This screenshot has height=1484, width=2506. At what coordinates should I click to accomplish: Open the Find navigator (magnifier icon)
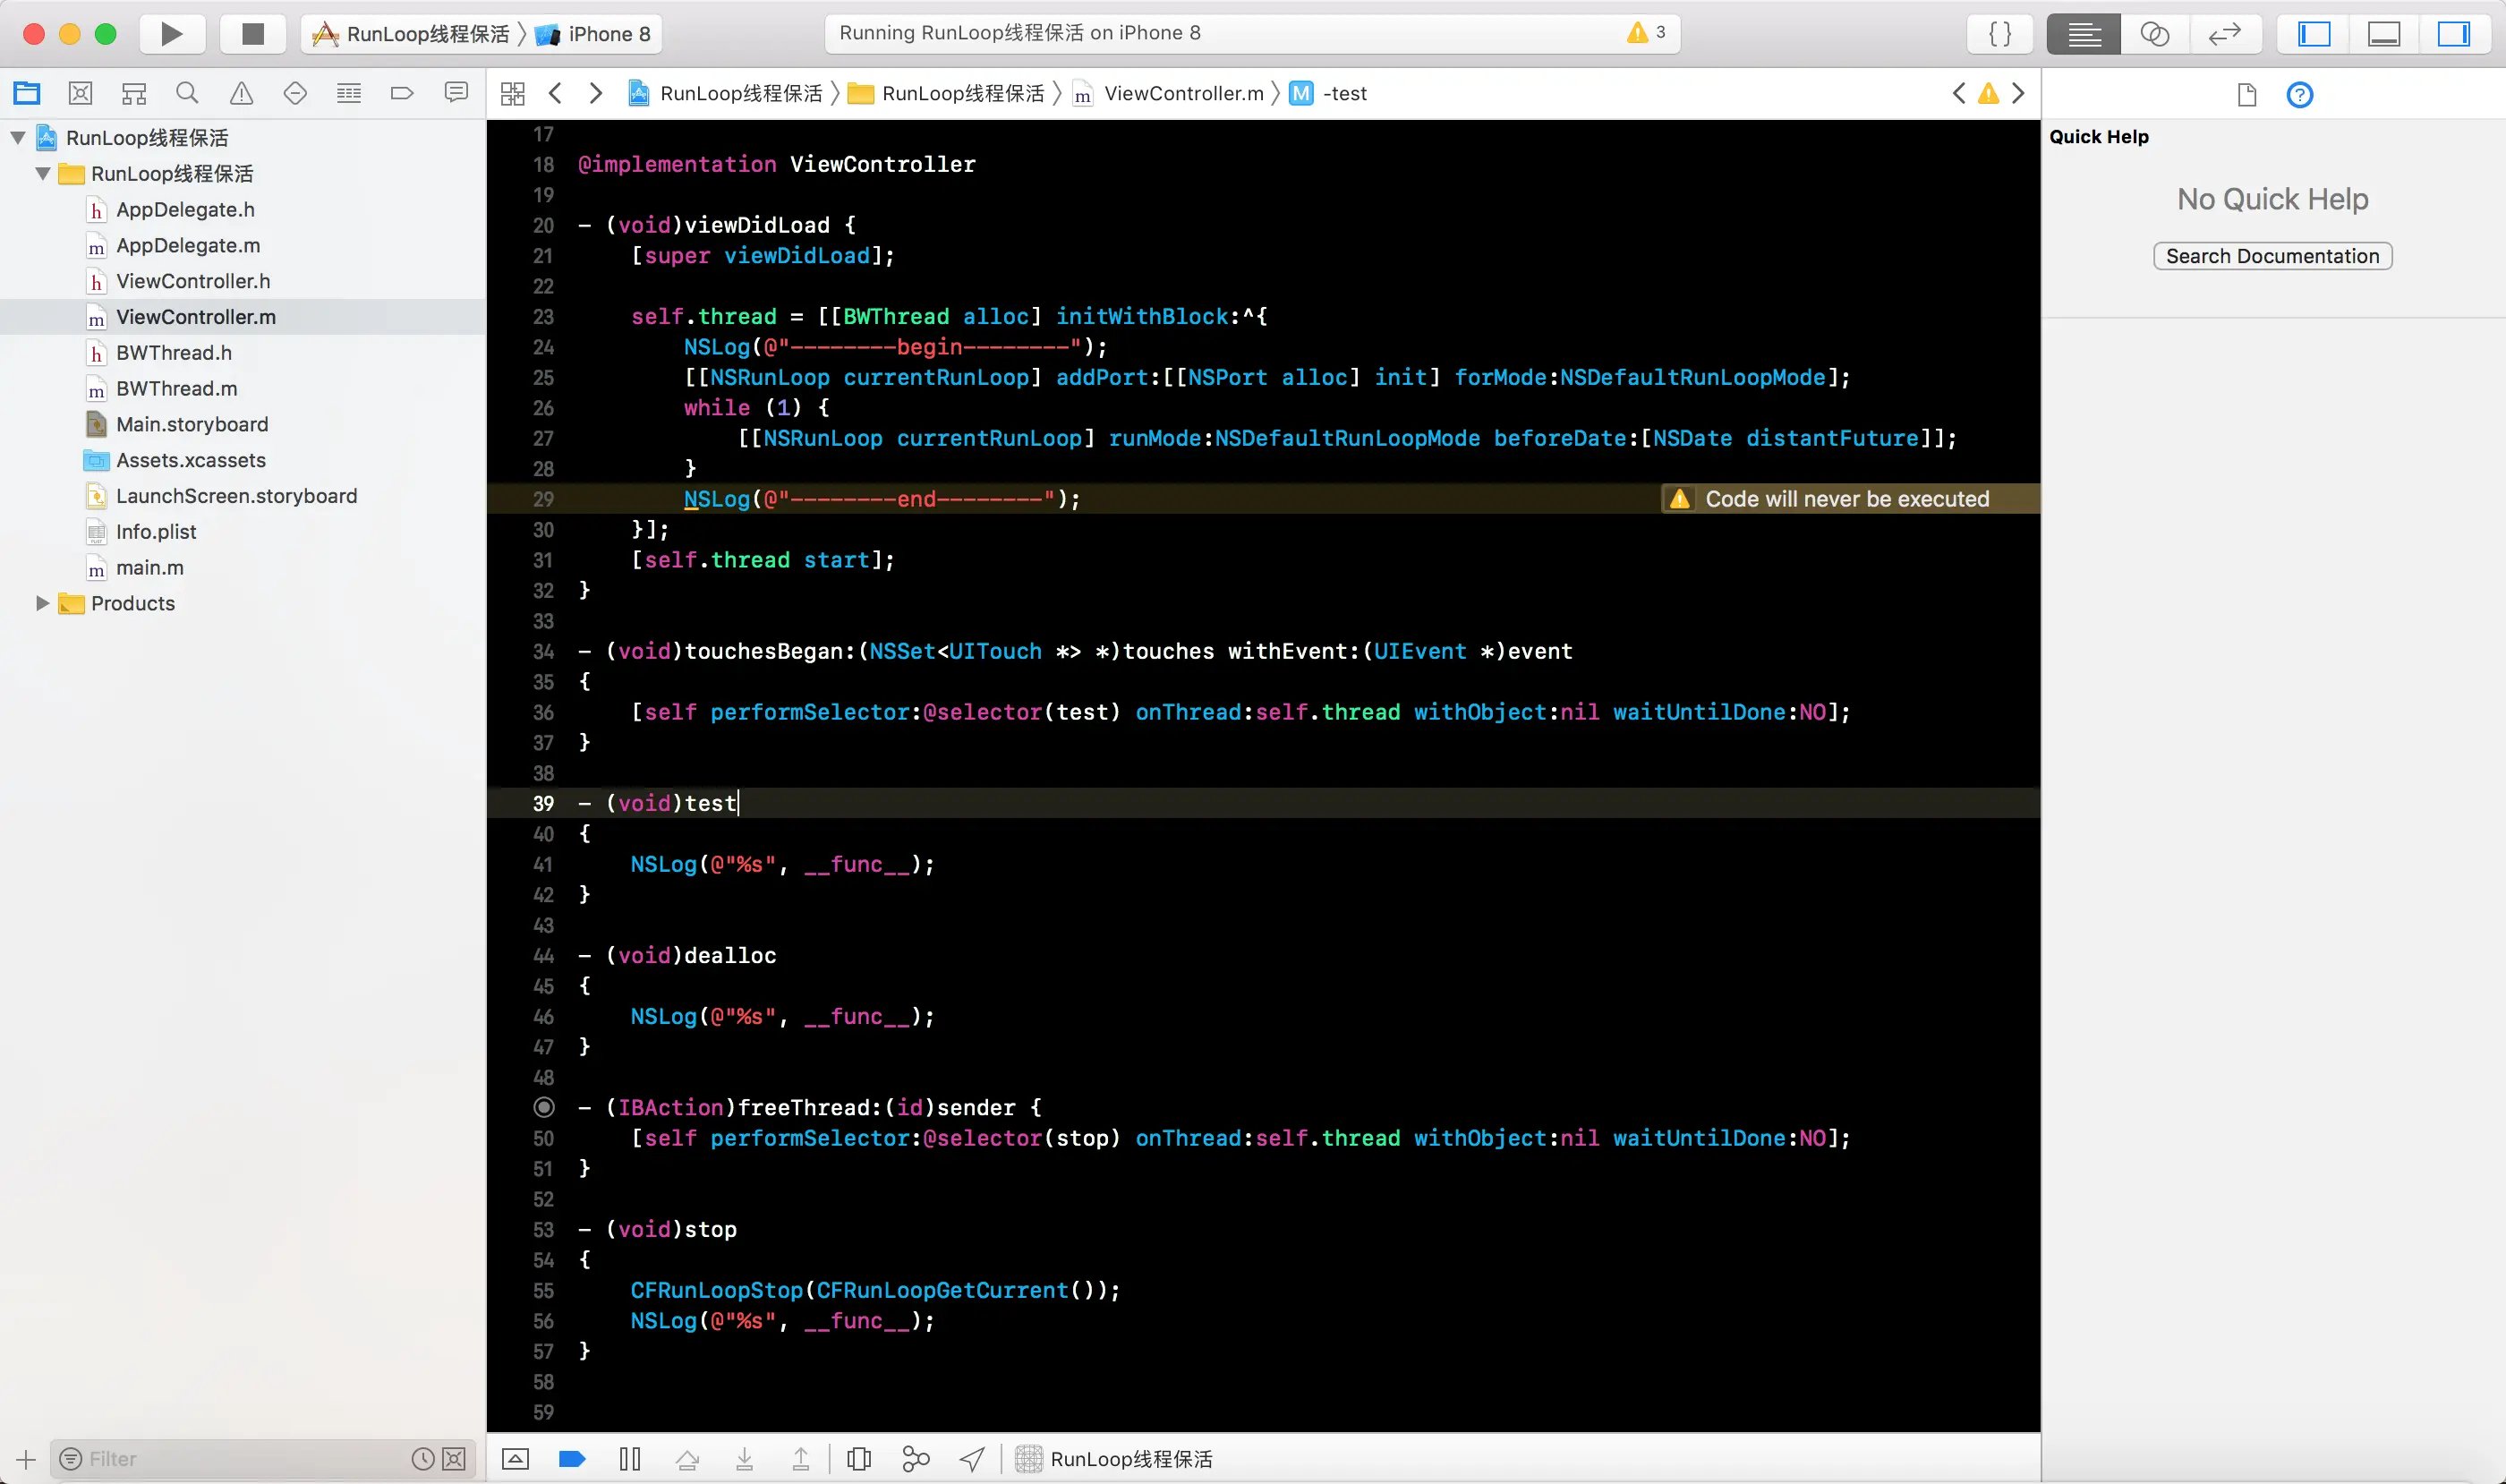coord(187,94)
